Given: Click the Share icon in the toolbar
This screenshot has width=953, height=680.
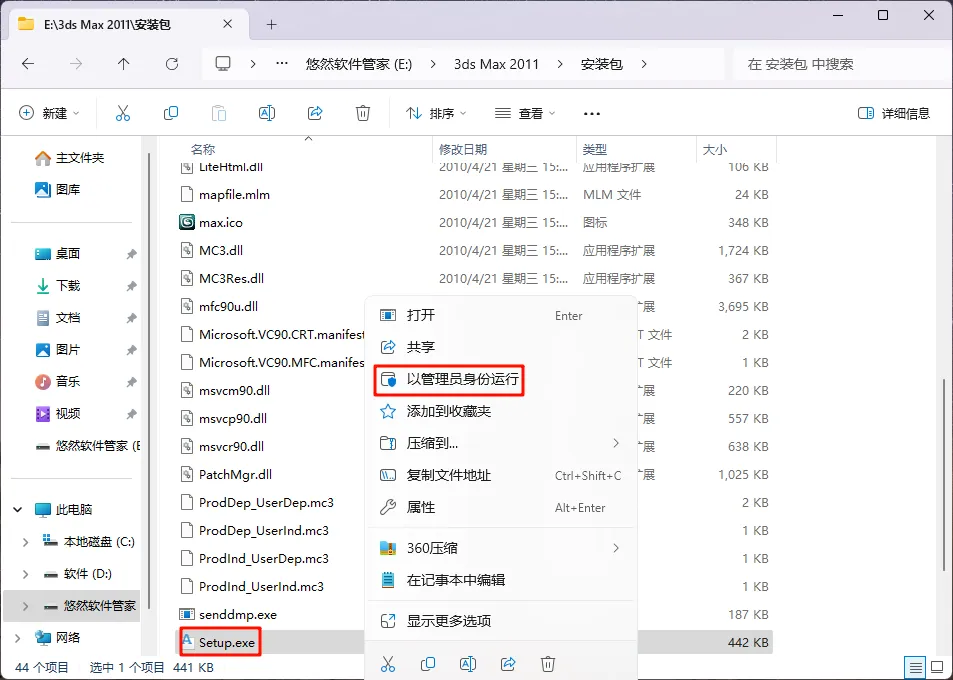Looking at the screenshot, I should [x=315, y=113].
